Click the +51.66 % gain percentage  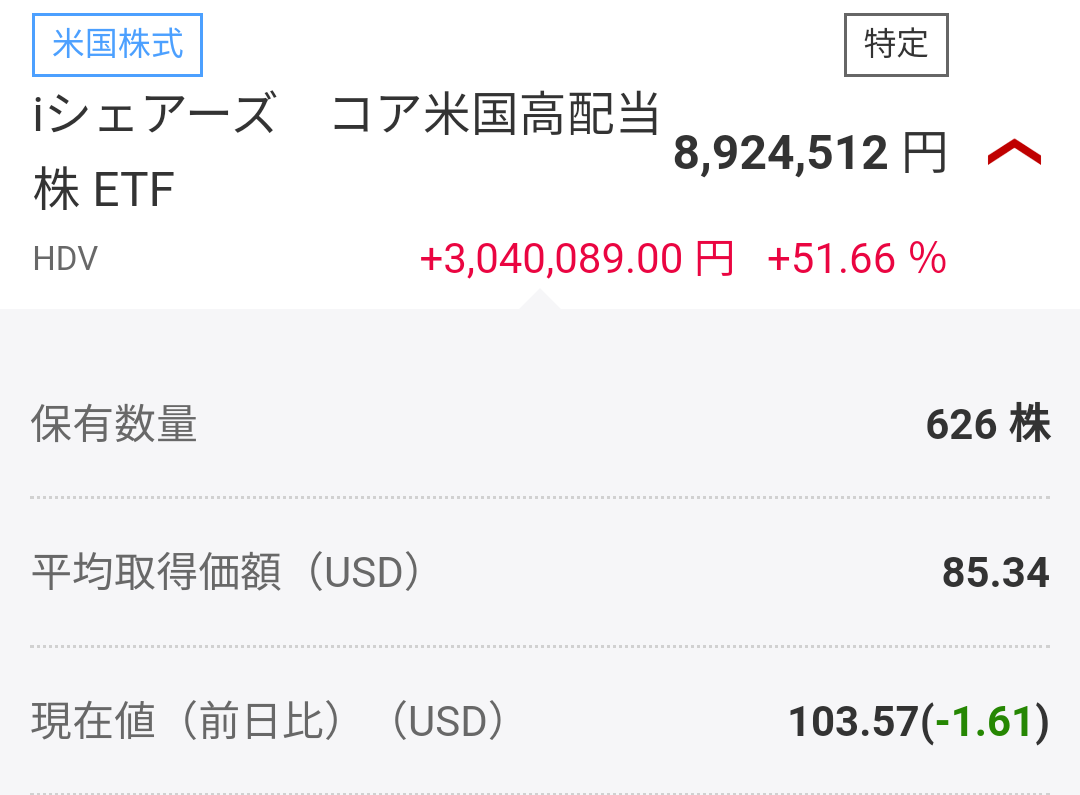tap(856, 260)
